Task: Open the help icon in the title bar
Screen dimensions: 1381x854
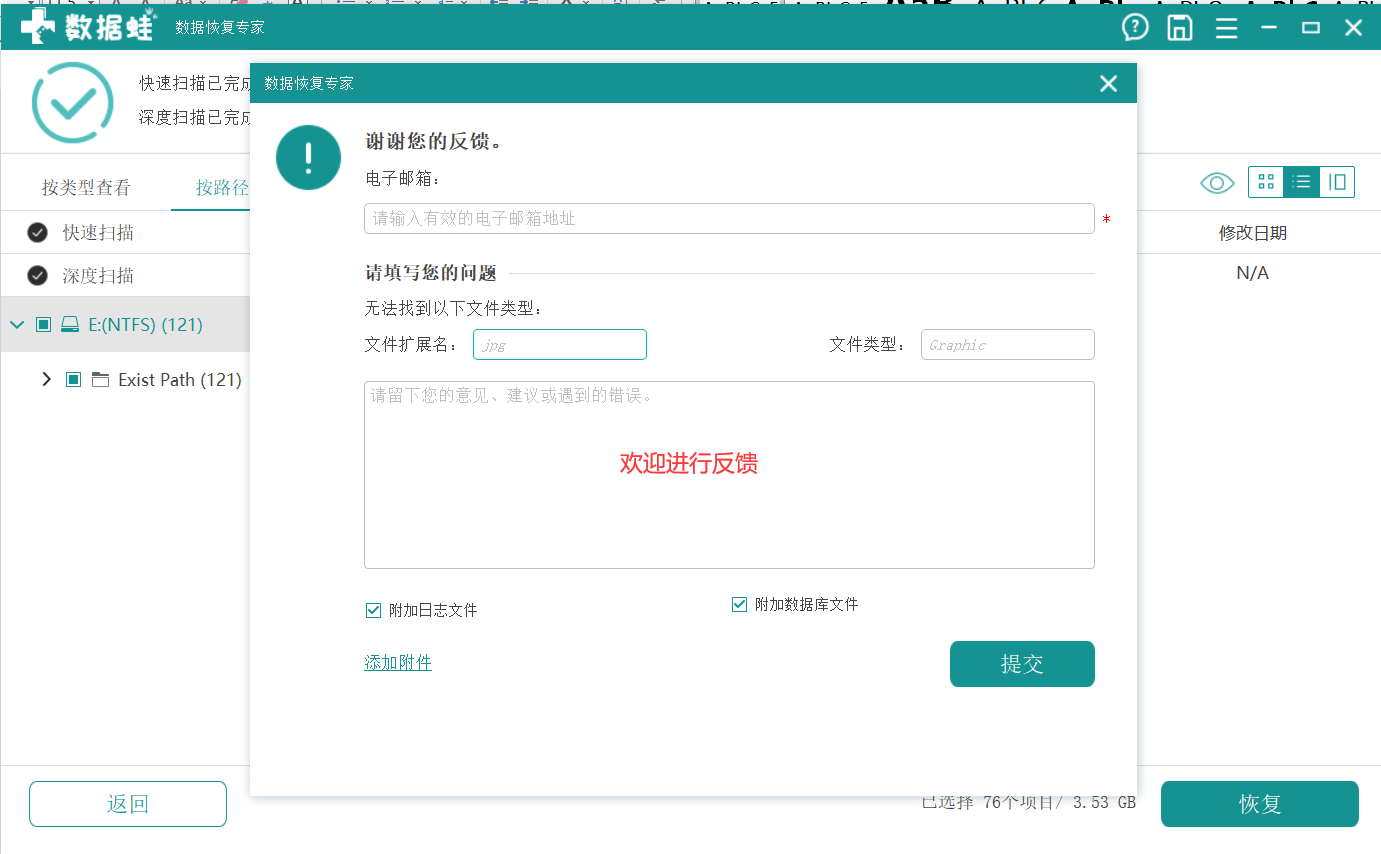Action: pos(1135,27)
